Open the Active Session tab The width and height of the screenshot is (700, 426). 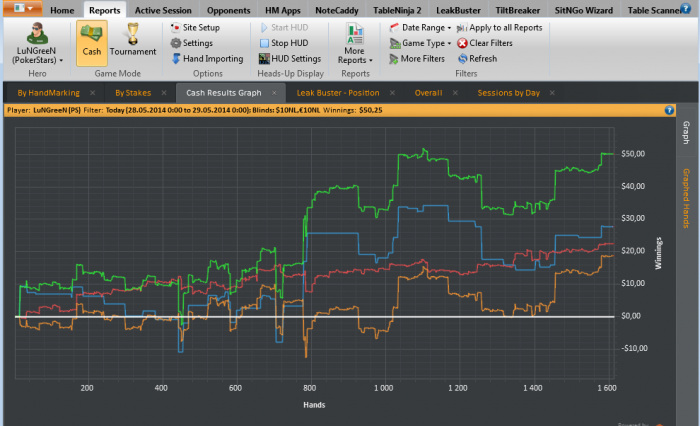coord(163,10)
